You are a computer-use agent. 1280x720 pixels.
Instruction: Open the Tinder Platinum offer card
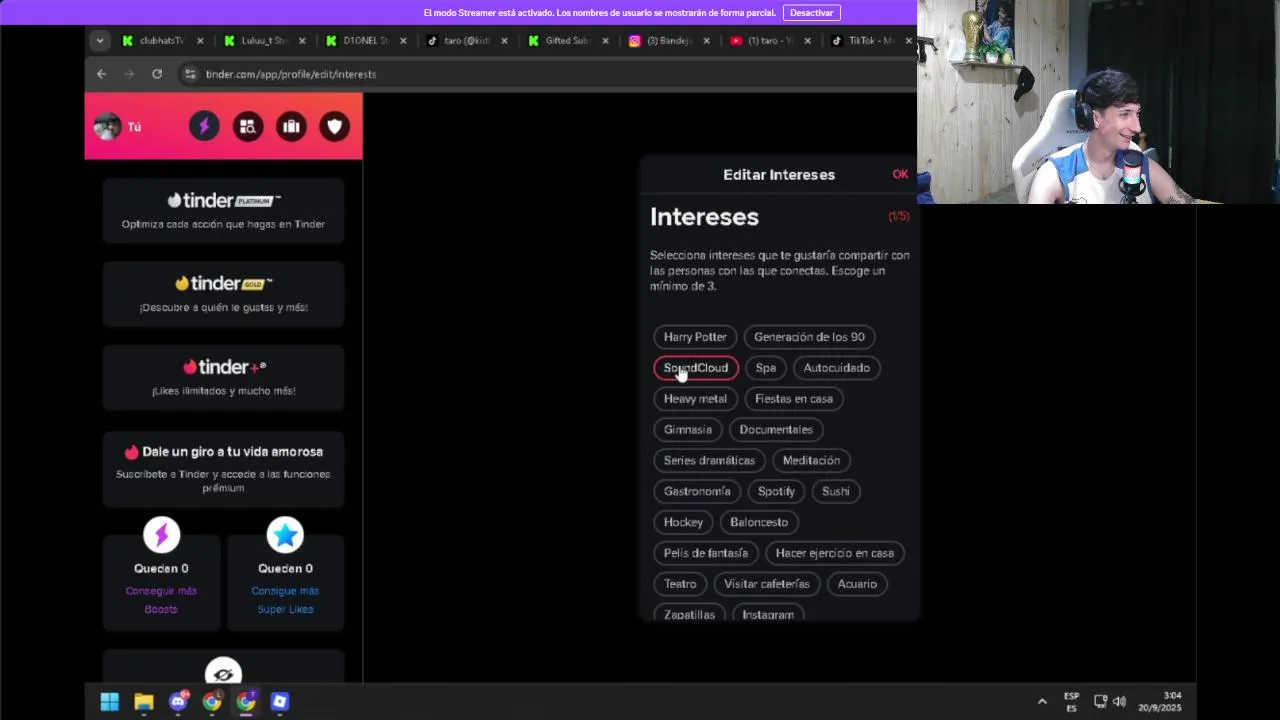[x=223, y=211]
